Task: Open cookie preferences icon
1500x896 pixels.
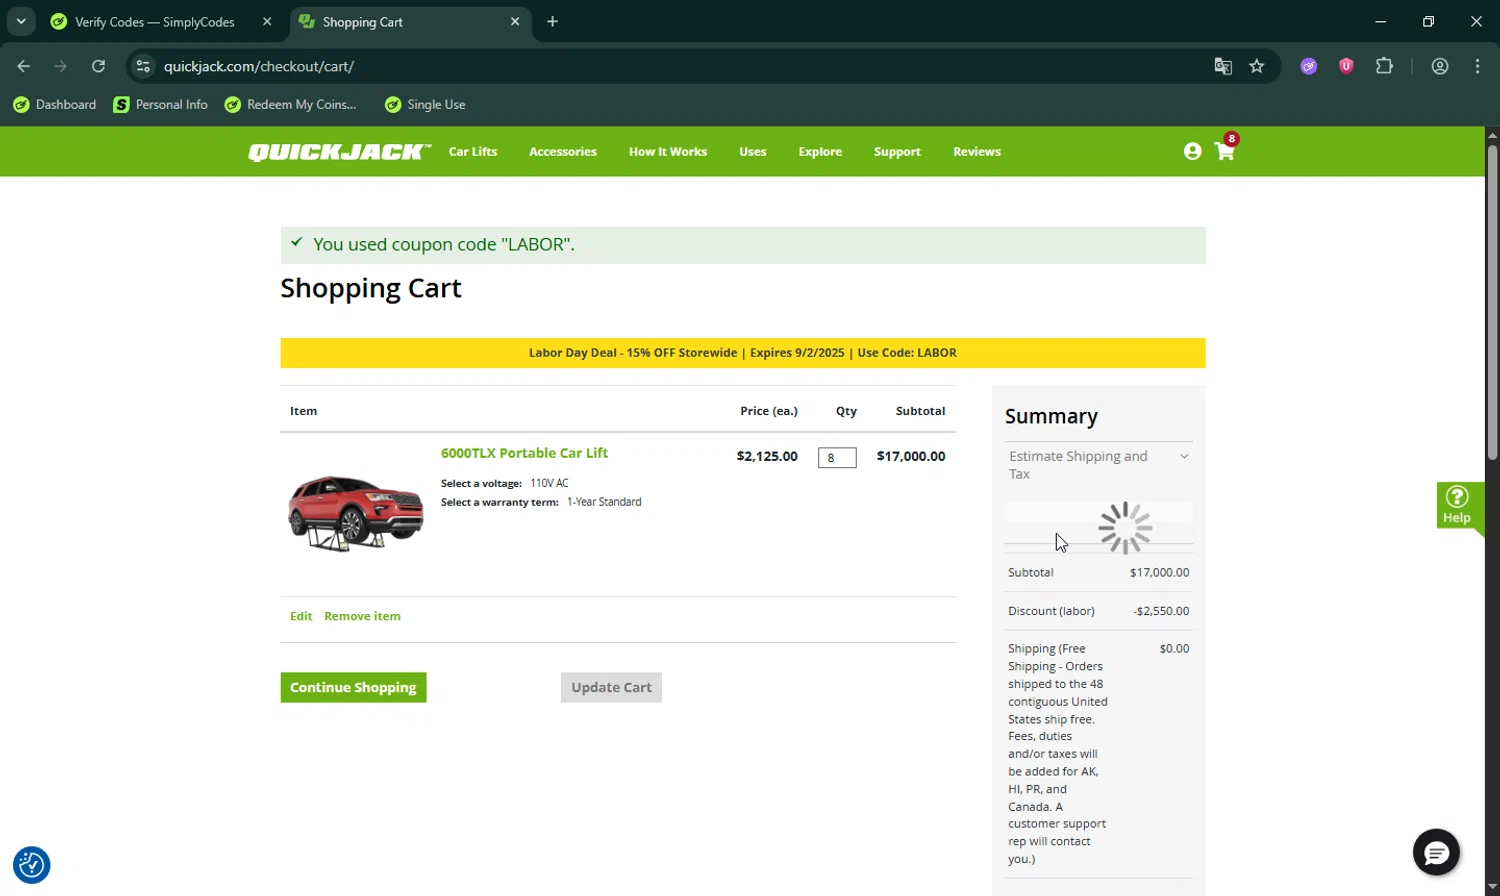Action: point(32,865)
